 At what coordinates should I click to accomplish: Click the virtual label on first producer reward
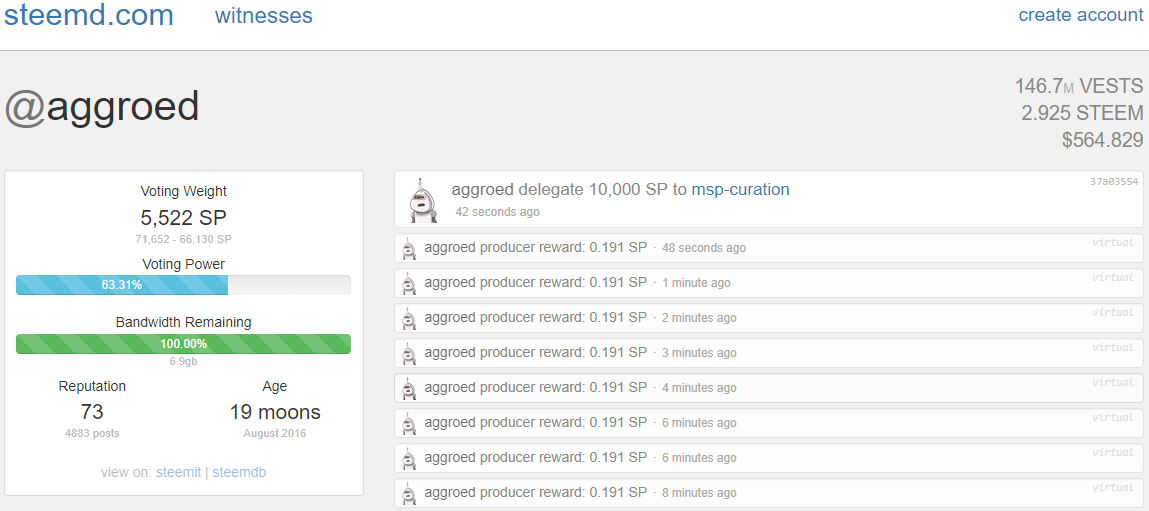1113,242
